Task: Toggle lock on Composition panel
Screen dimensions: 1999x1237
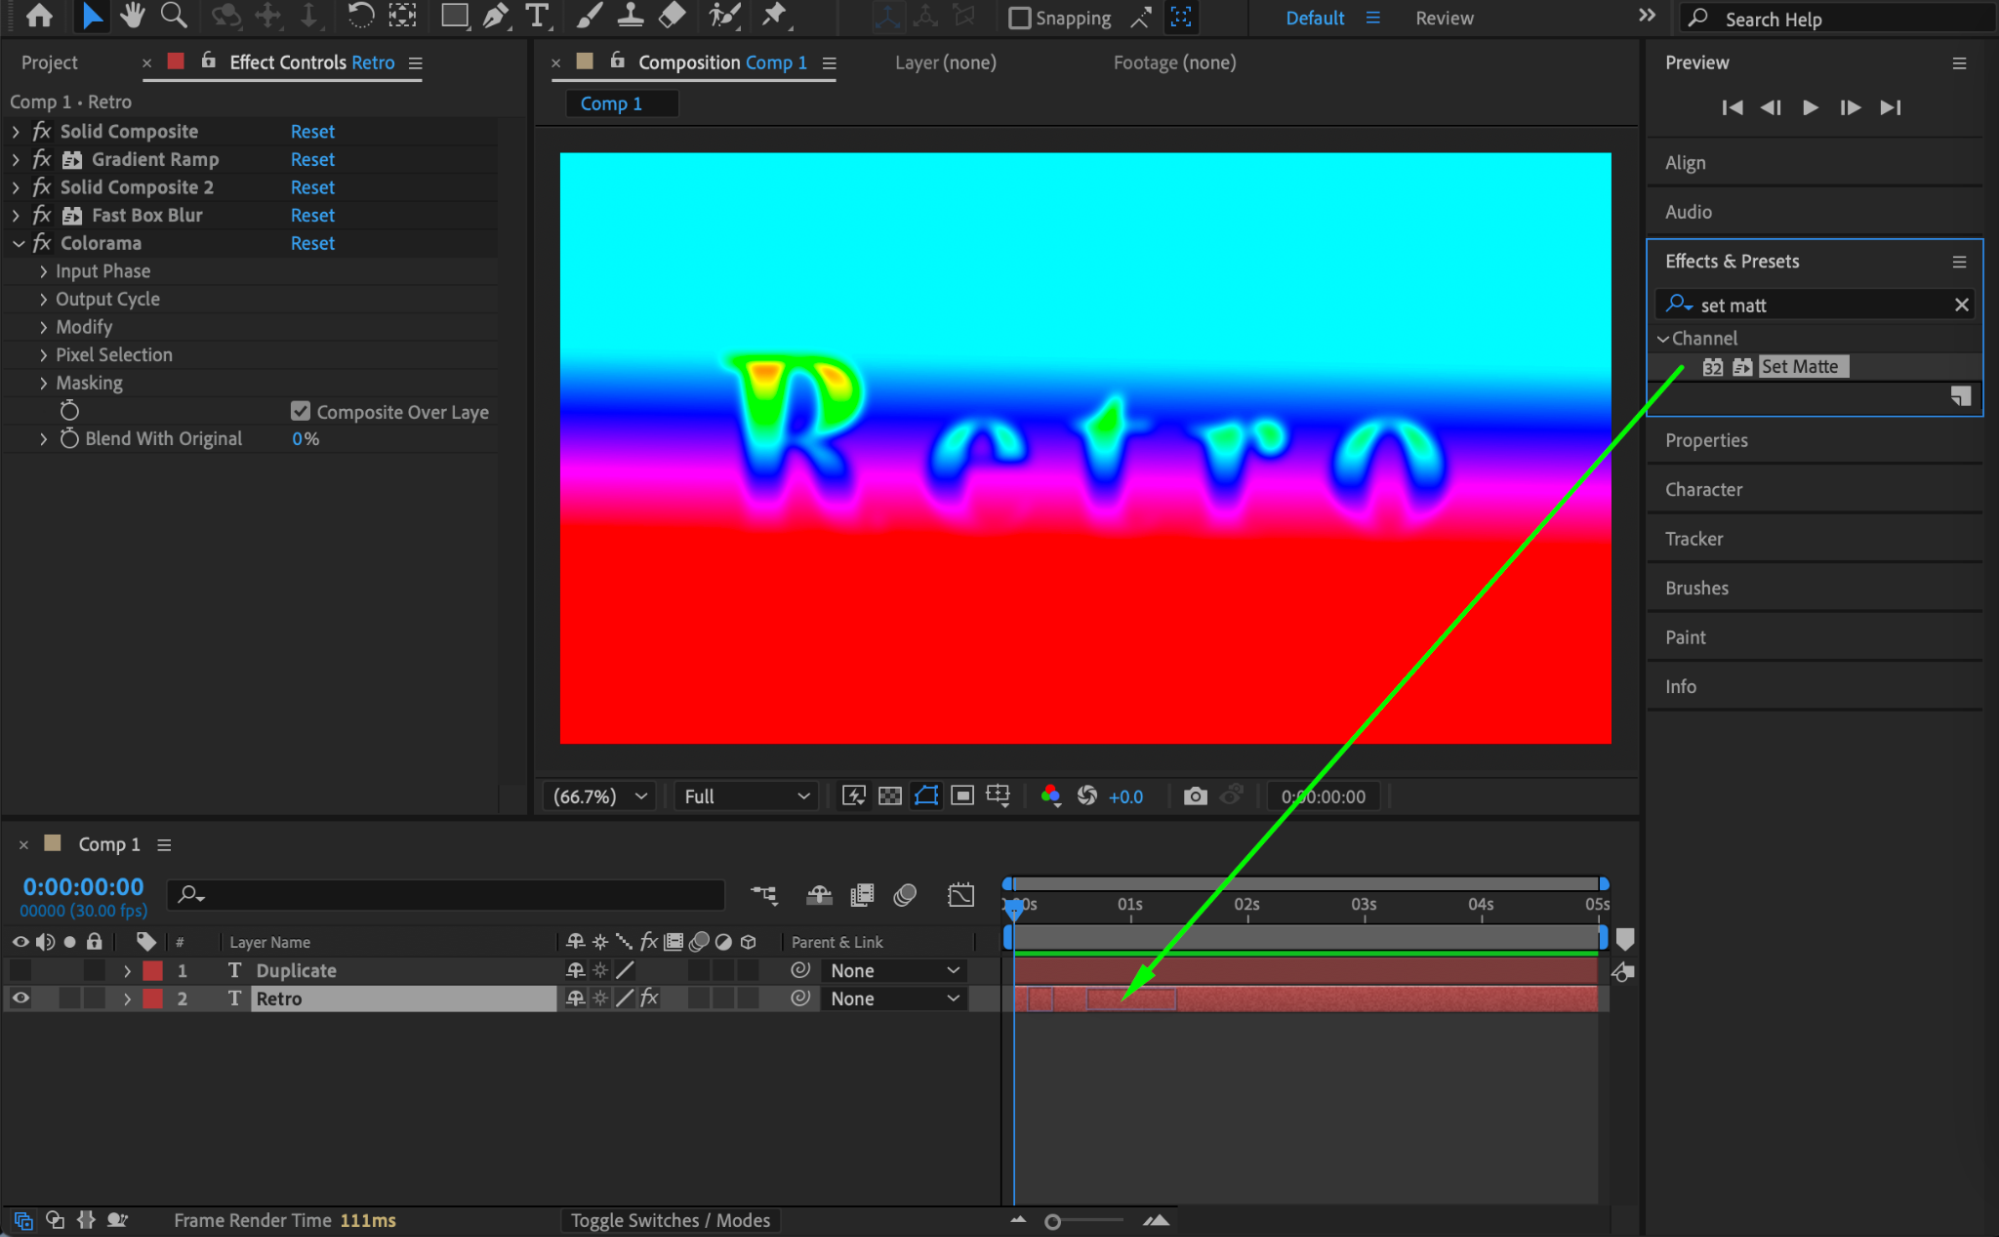Action: pos(617,61)
